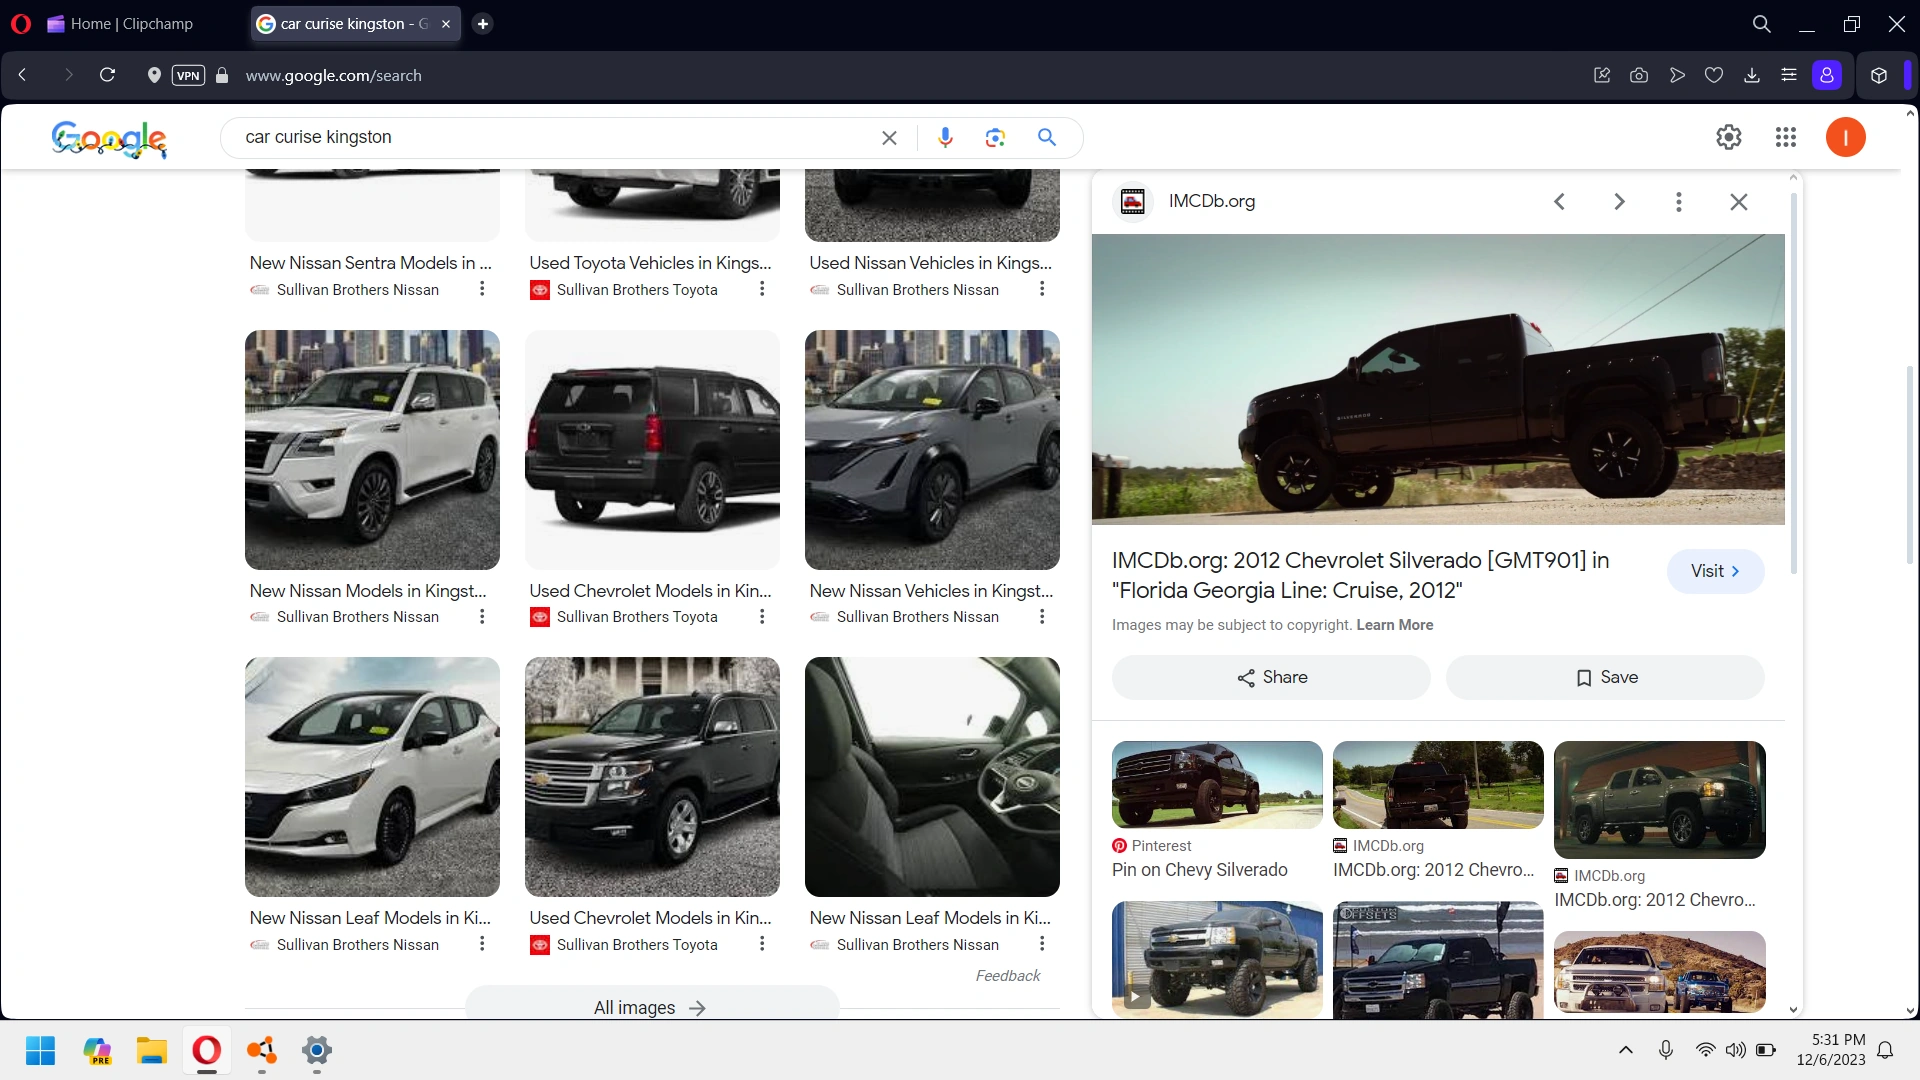Show previous image in preview panel
Viewport: 1920px width, 1080px height.
coord(1559,202)
